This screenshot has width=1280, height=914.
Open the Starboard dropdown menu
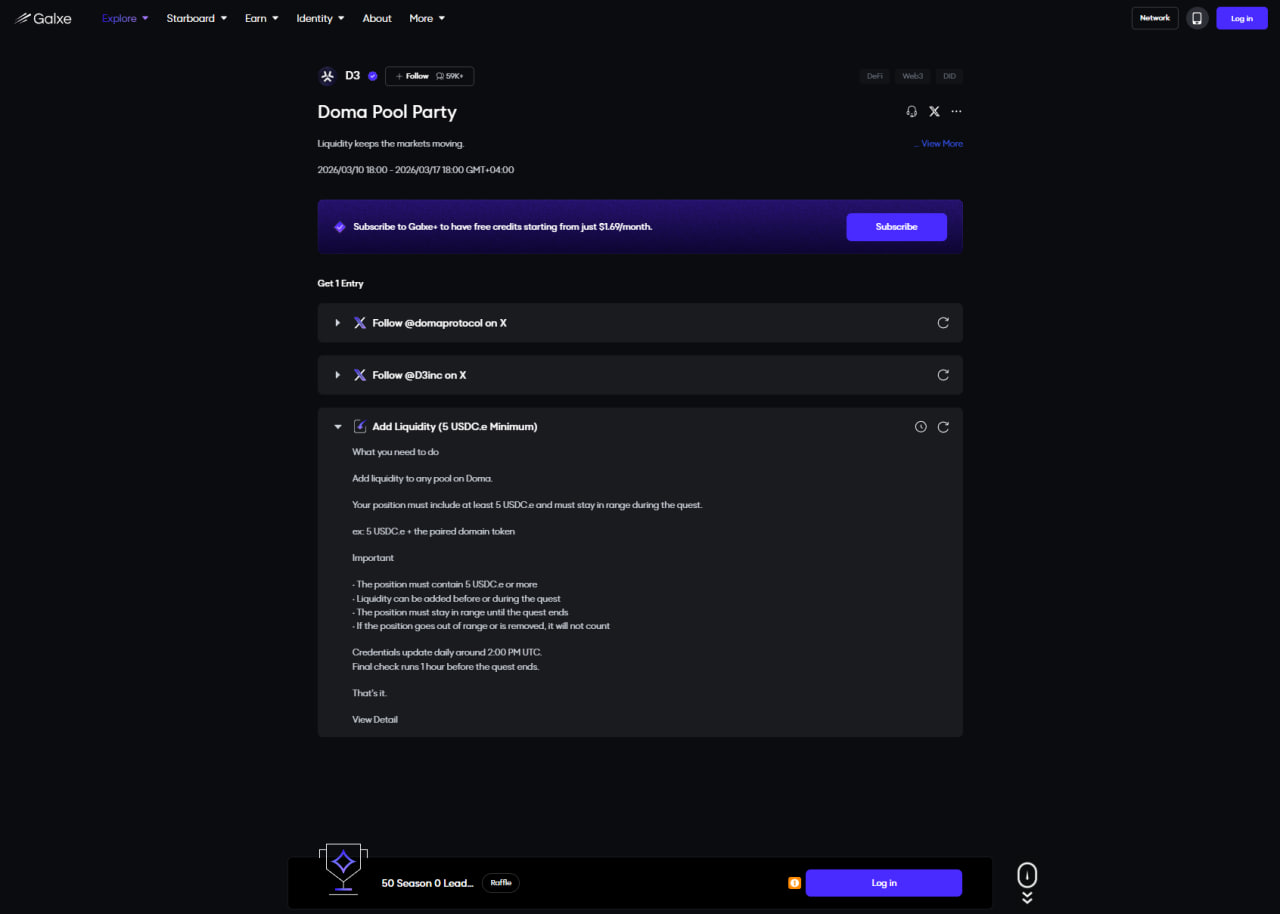coord(196,18)
